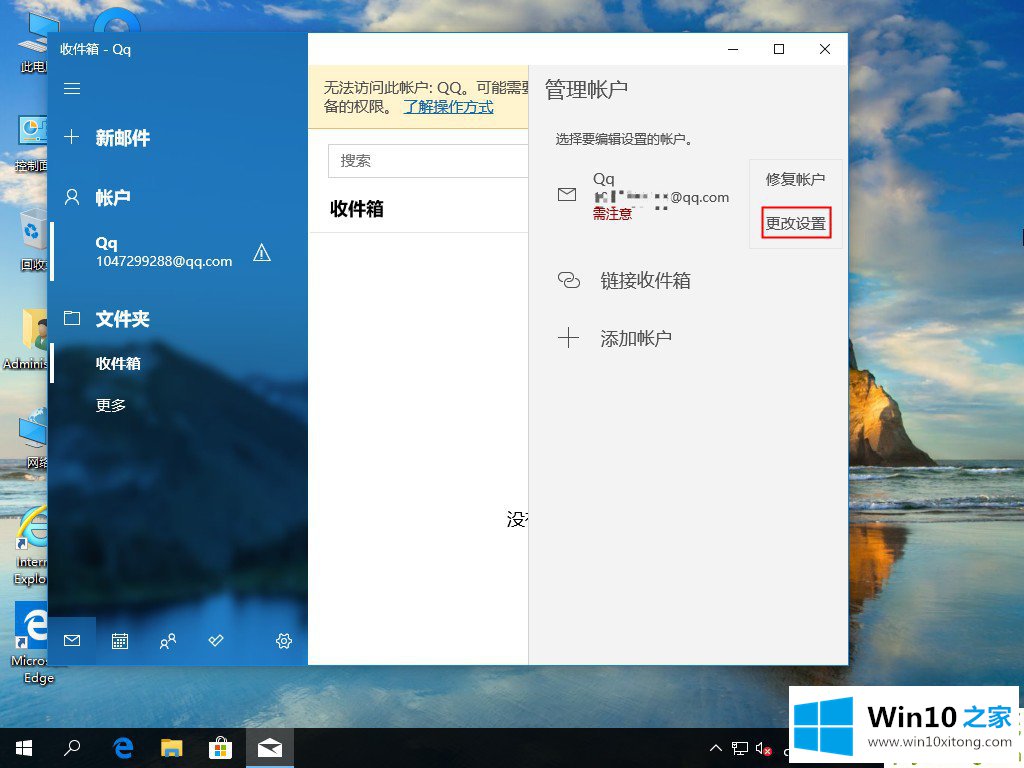Click the 搜索 search field
This screenshot has width=1024, height=768.
pyautogui.click(x=428, y=161)
